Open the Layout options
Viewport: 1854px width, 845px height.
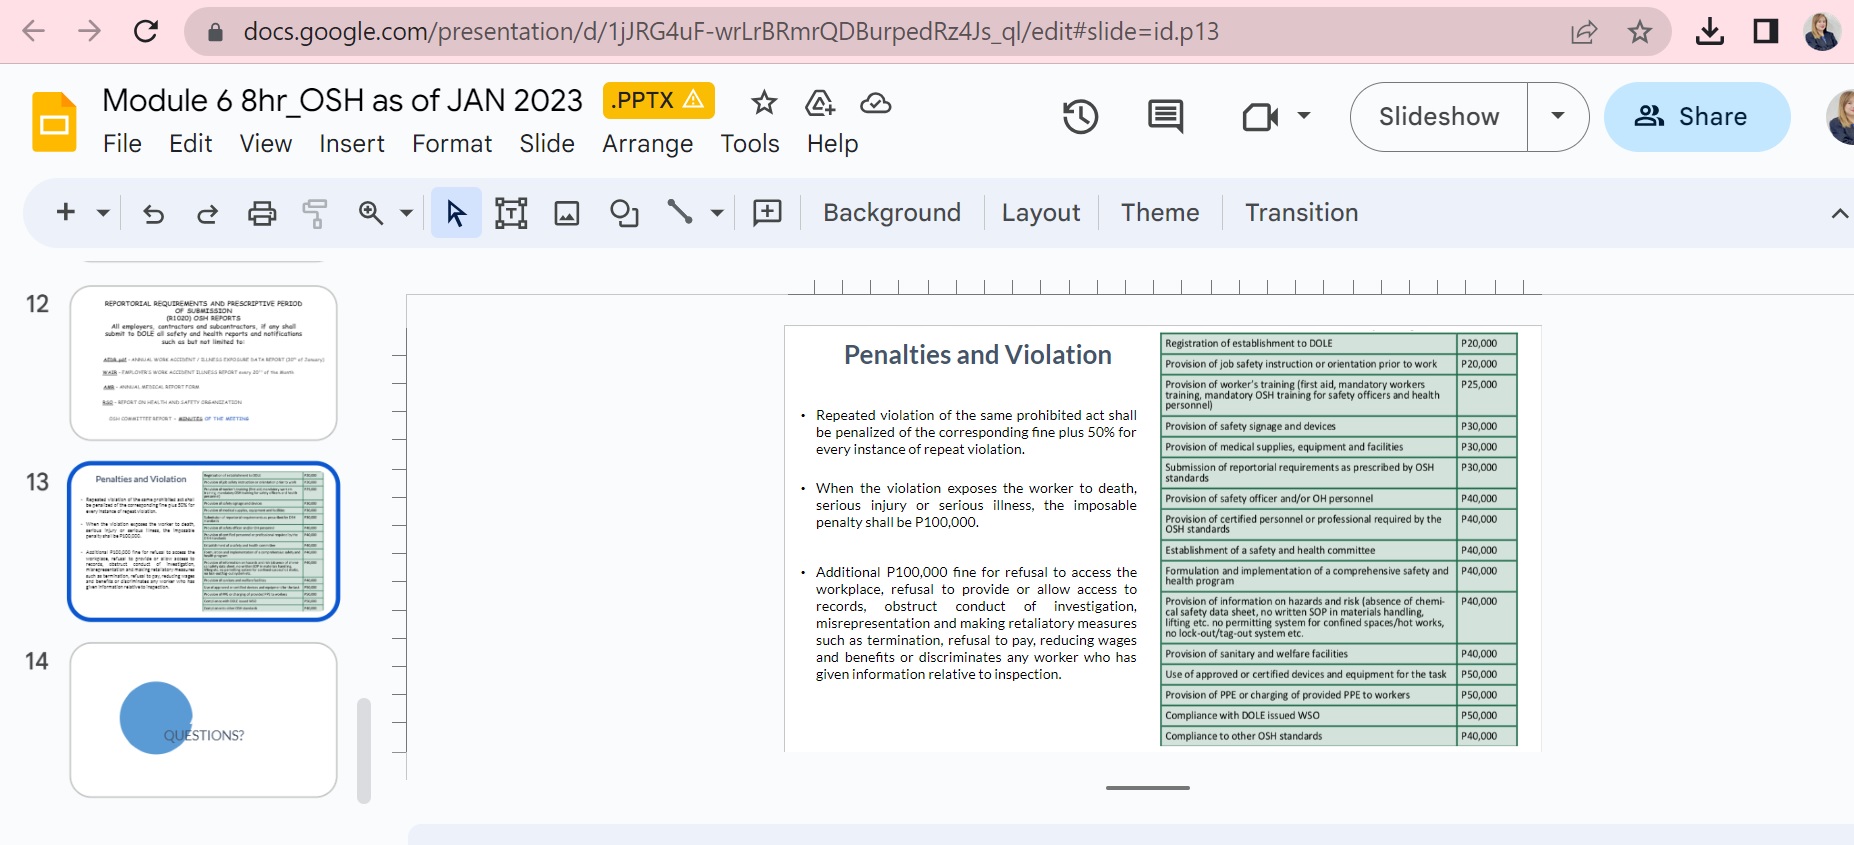coord(1041,213)
